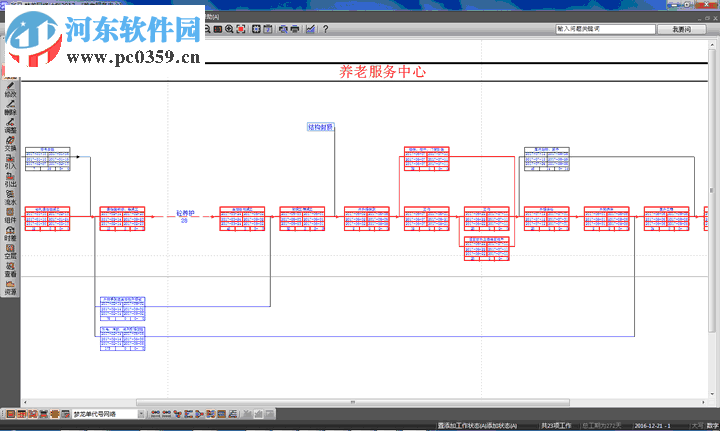Image resolution: width=720 pixels, height=431 pixels.
Task: Click the red square region zoom icon
Action: coord(241,29)
